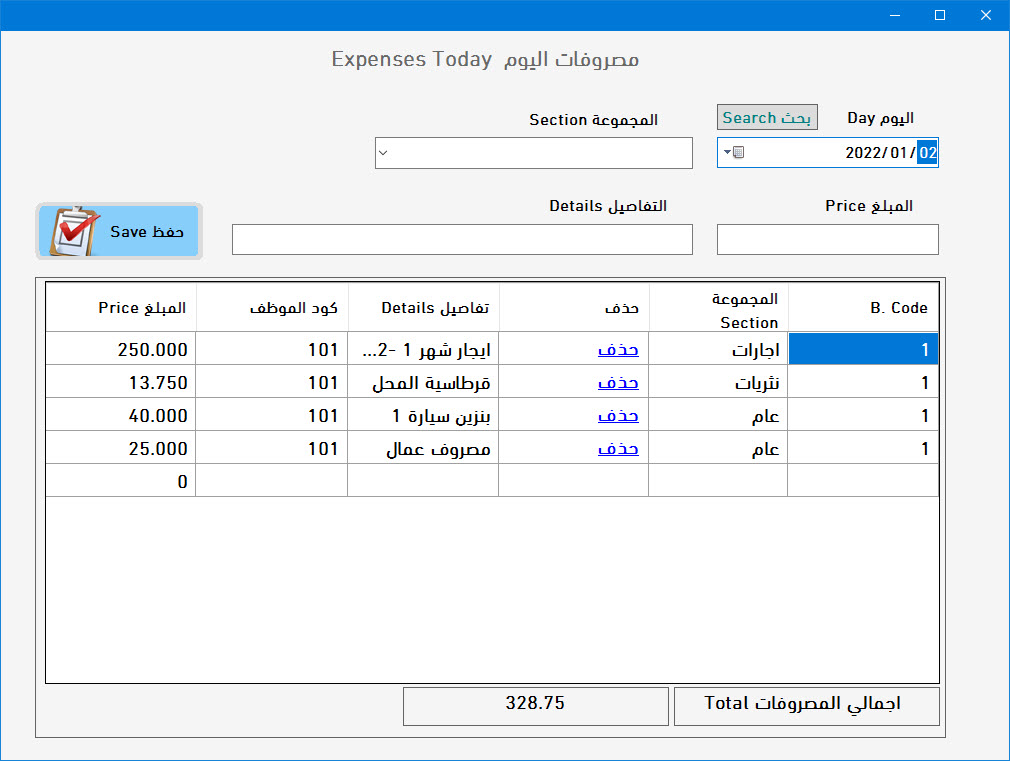Select B. Code 1 in the نثريات row
The width and height of the screenshot is (1010, 761).
863,382
